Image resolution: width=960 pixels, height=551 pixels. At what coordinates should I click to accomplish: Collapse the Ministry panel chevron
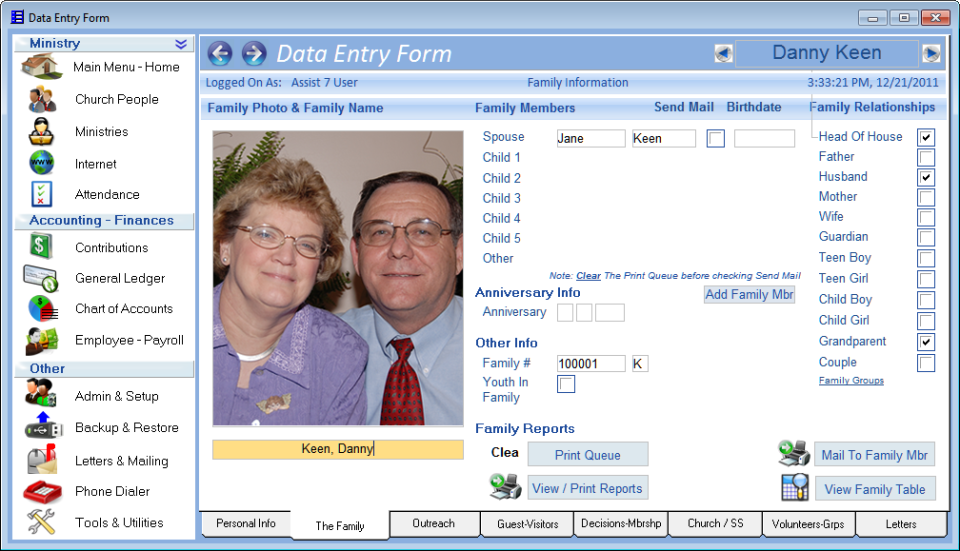pos(181,44)
